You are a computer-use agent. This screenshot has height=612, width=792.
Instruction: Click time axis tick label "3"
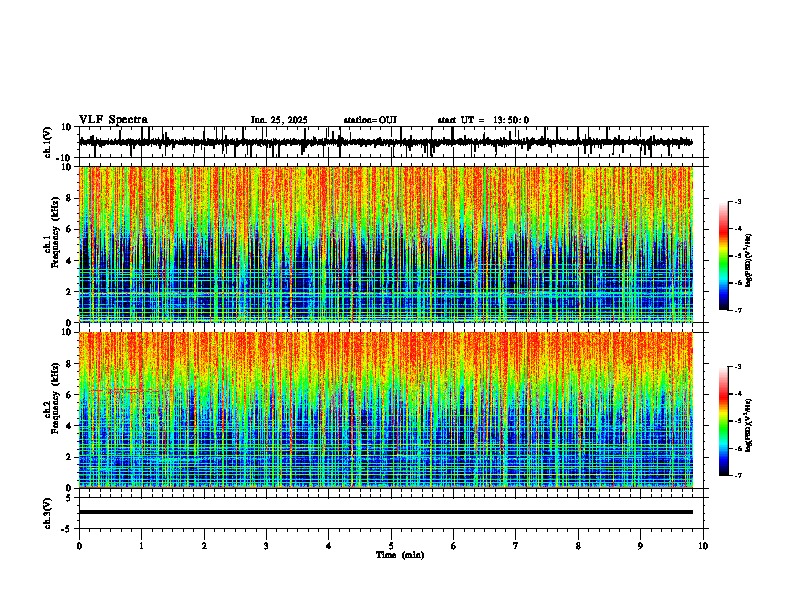[266, 546]
